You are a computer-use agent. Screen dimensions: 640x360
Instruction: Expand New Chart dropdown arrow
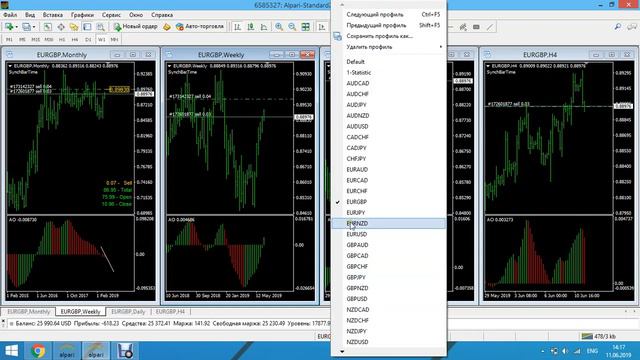point(16,27)
